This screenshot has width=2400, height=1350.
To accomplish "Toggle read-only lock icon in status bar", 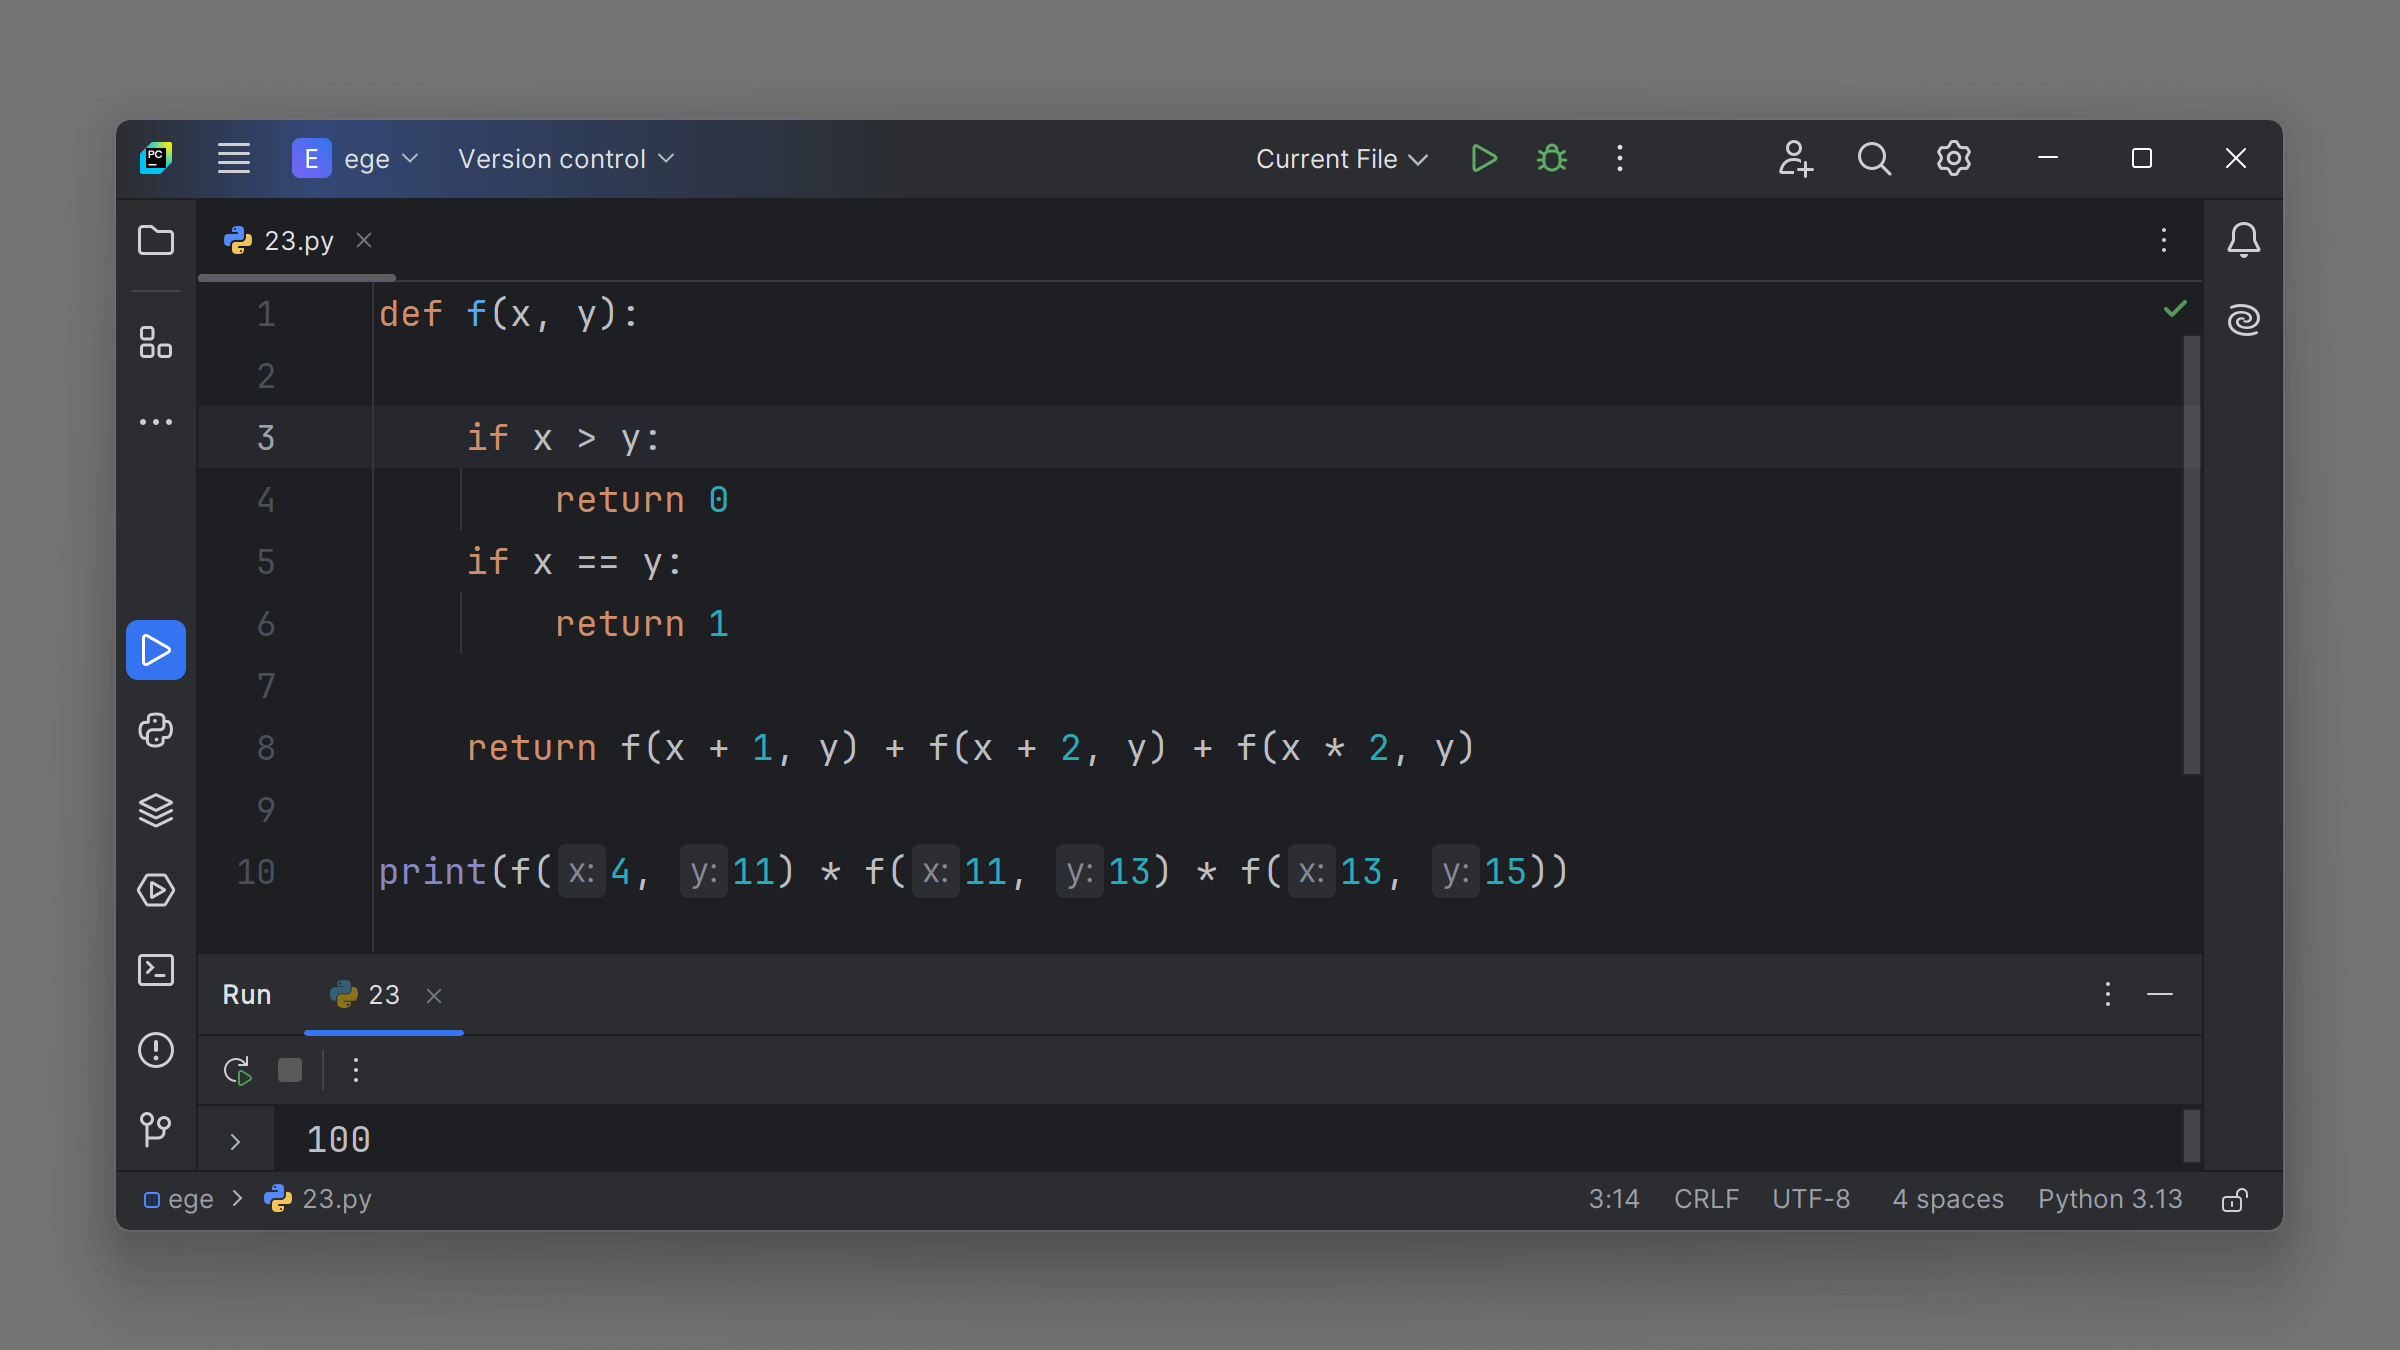I will 2234,1200.
